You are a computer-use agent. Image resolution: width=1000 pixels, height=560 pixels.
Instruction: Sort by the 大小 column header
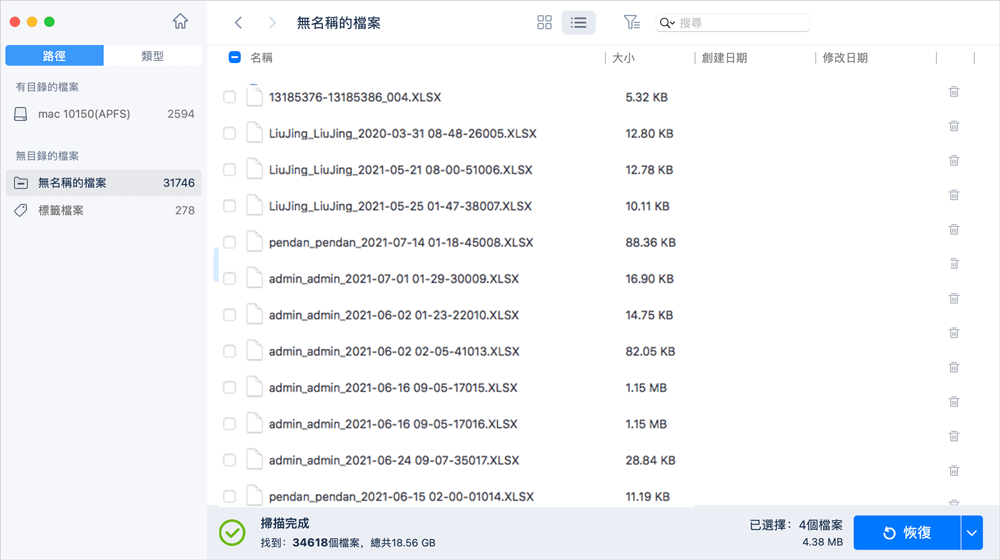click(x=623, y=58)
